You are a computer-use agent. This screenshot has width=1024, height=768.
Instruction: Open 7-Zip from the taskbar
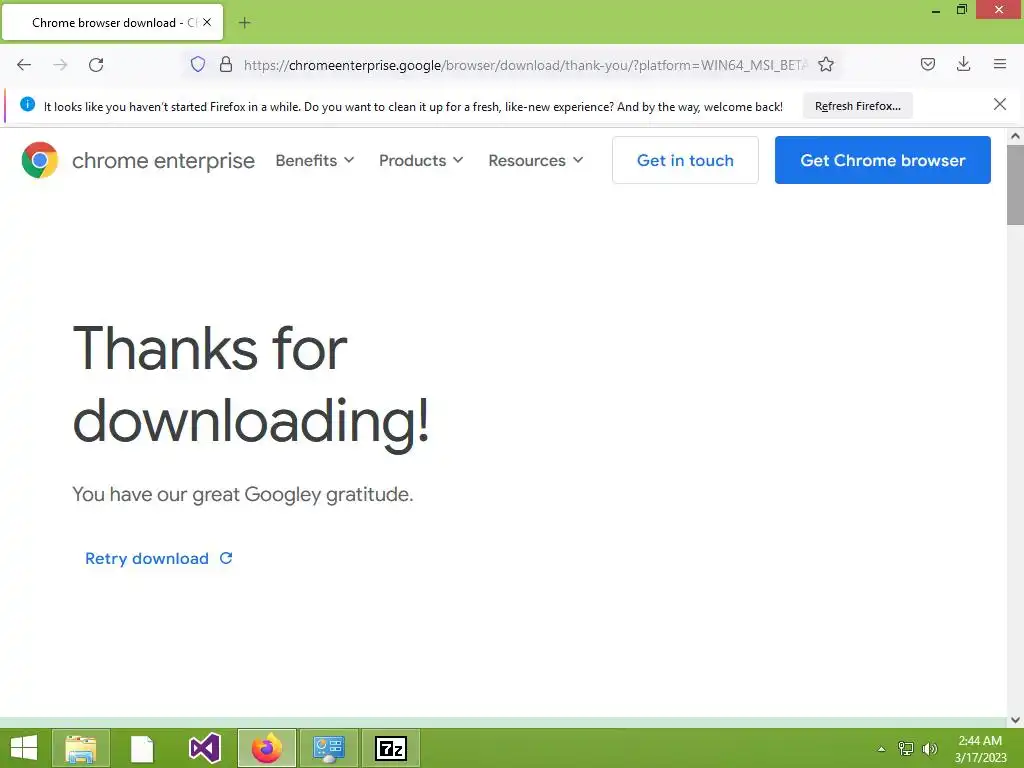[x=391, y=748]
